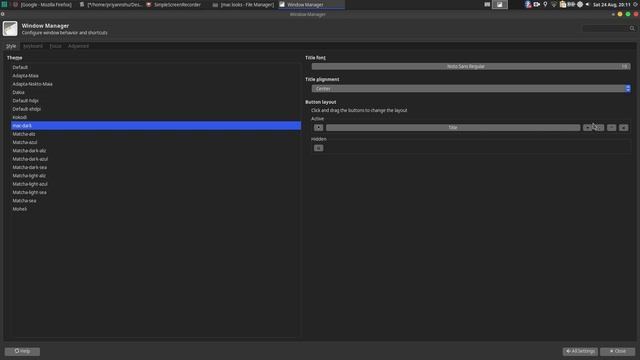Click the location pin tray icon
640x360 pixels.
545,4
